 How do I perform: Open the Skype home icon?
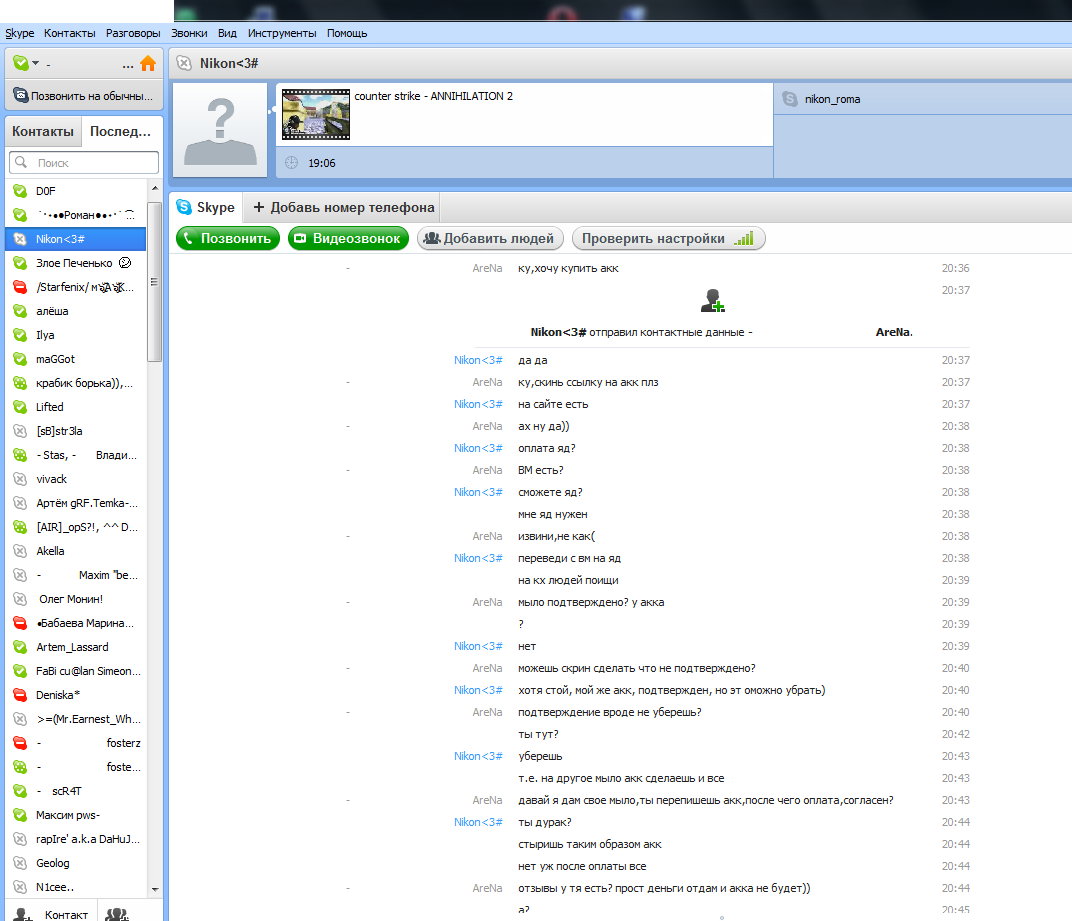tap(148, 64)
